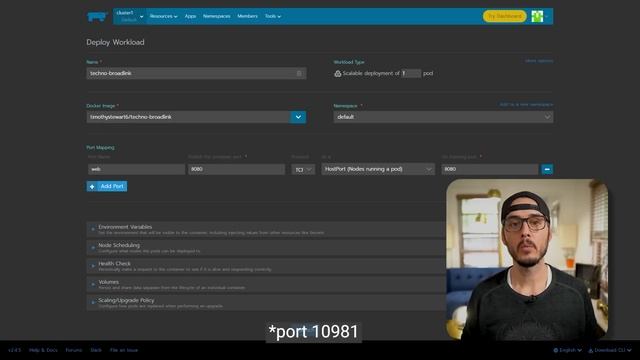This screenshot has height=360, width=640.
Task: Click the pod count input field
Action: (x=411, y=73)
